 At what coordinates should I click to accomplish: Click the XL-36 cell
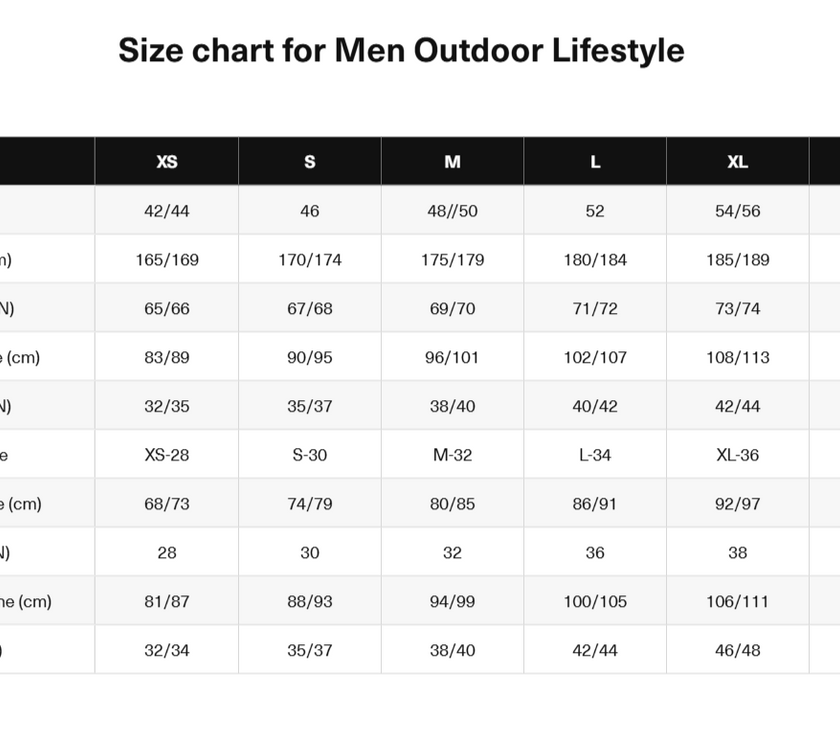738,455
